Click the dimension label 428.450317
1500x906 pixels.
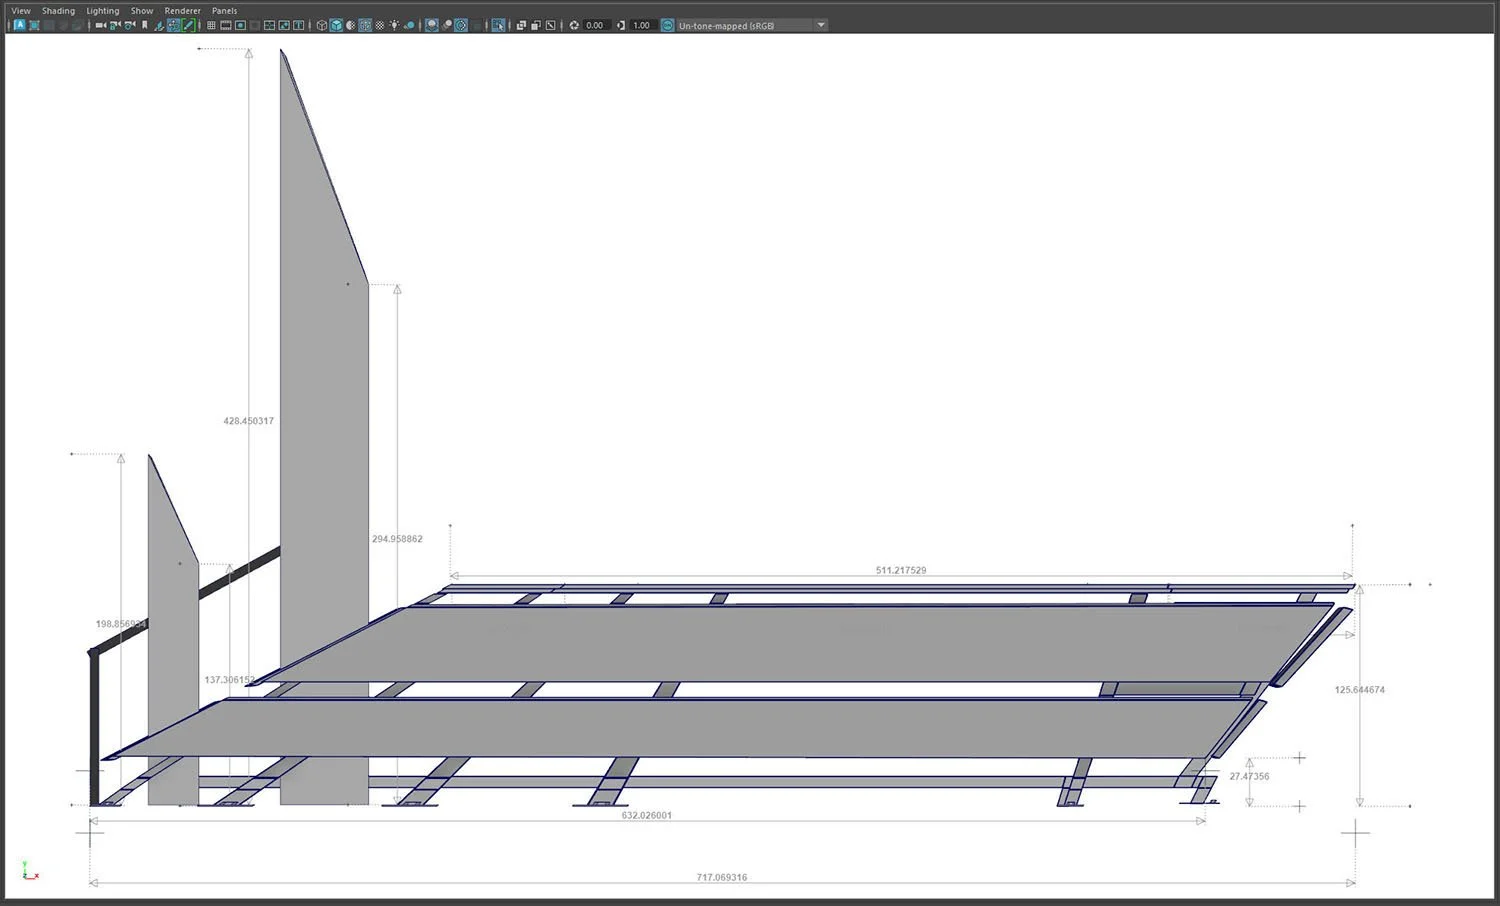(x=249, y=421)
